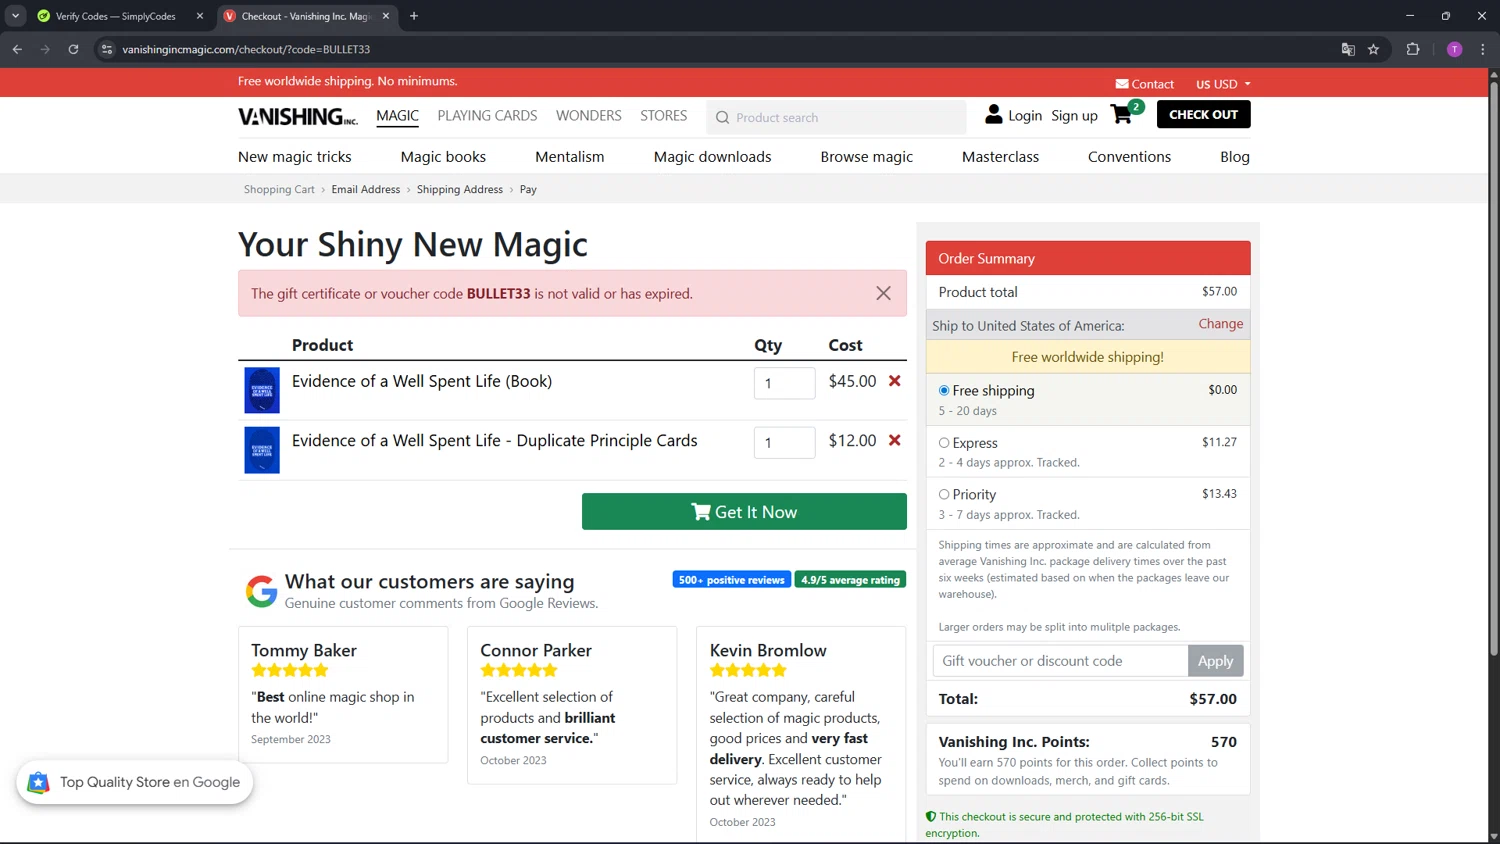The width and height of the screenshot is (1500, 844).
Task: Click the 4.9/5 average rating badge
Action: pos(850,580)
